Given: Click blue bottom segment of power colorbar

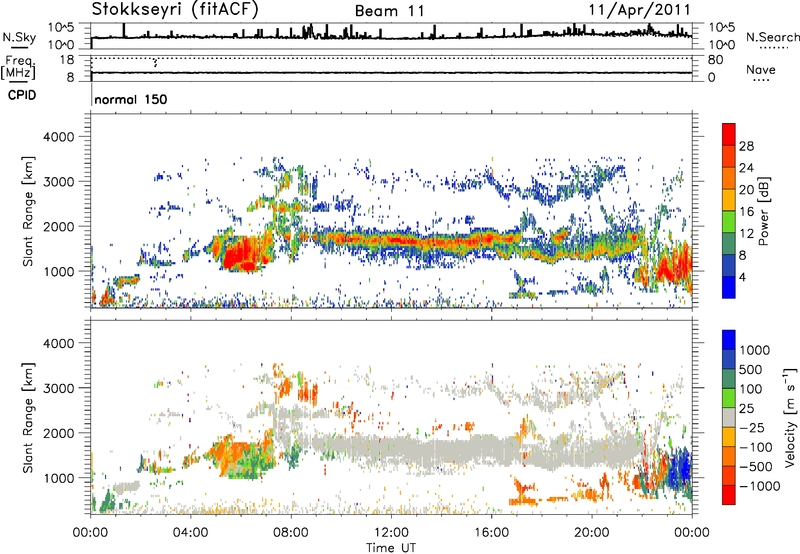Looking at the screenshot, I should 729,287.
